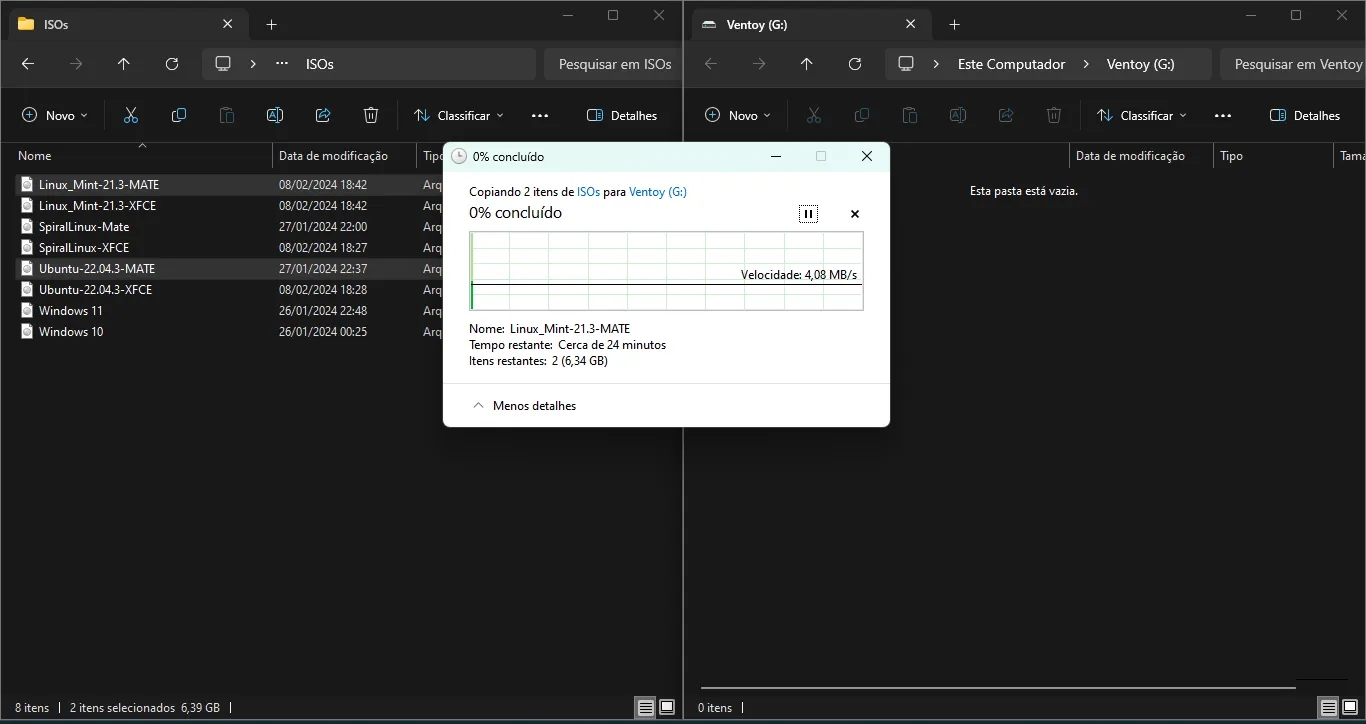Switch ISOs window to large icons view

(667, 707)
